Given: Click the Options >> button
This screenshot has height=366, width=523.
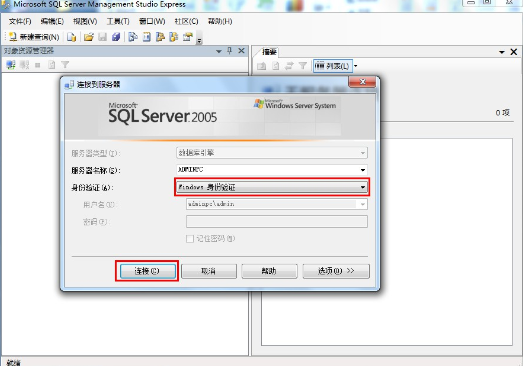Looking at the screenshot, I should pyautogui.click(x=336, y=271).
